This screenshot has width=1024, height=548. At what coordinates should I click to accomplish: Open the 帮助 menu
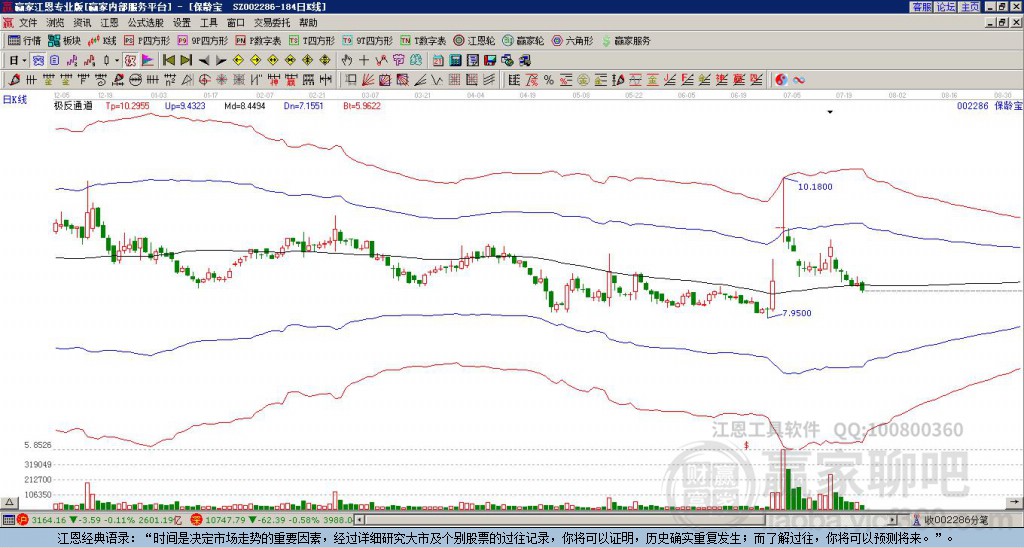308,23
